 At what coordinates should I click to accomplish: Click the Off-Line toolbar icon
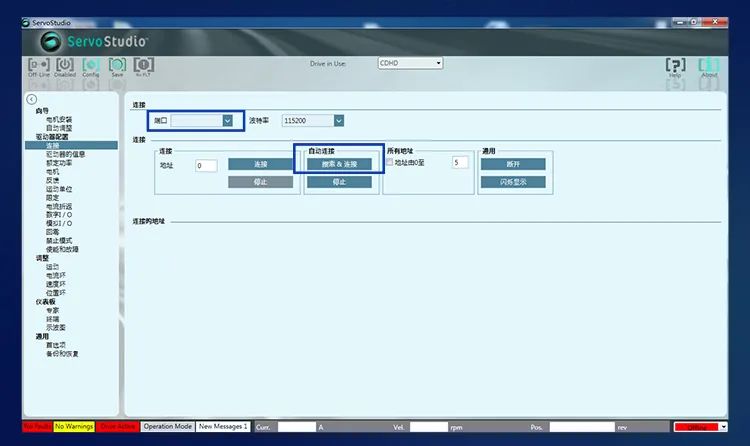coord(39,65)
